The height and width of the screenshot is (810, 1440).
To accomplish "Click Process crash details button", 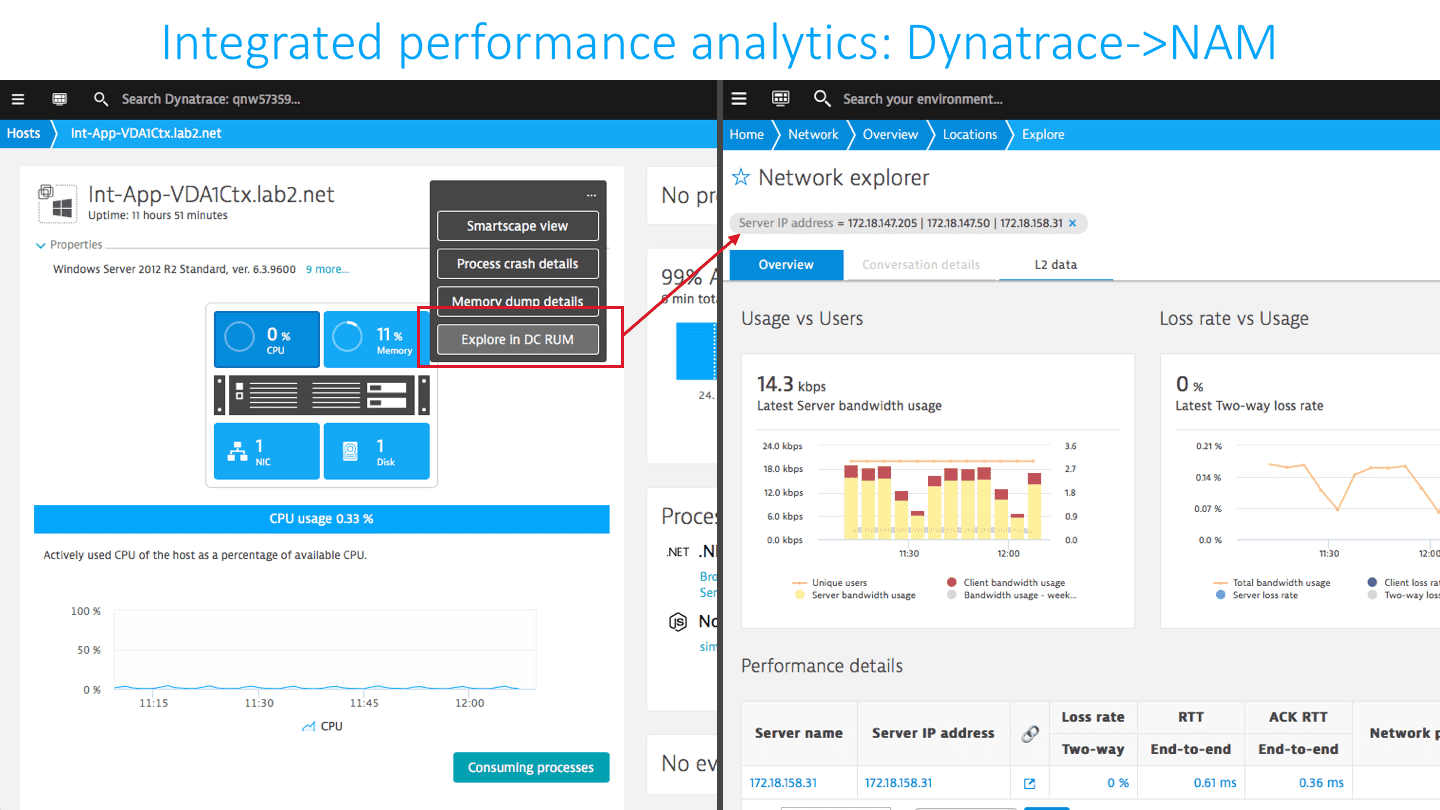I will tap(517, 264).
